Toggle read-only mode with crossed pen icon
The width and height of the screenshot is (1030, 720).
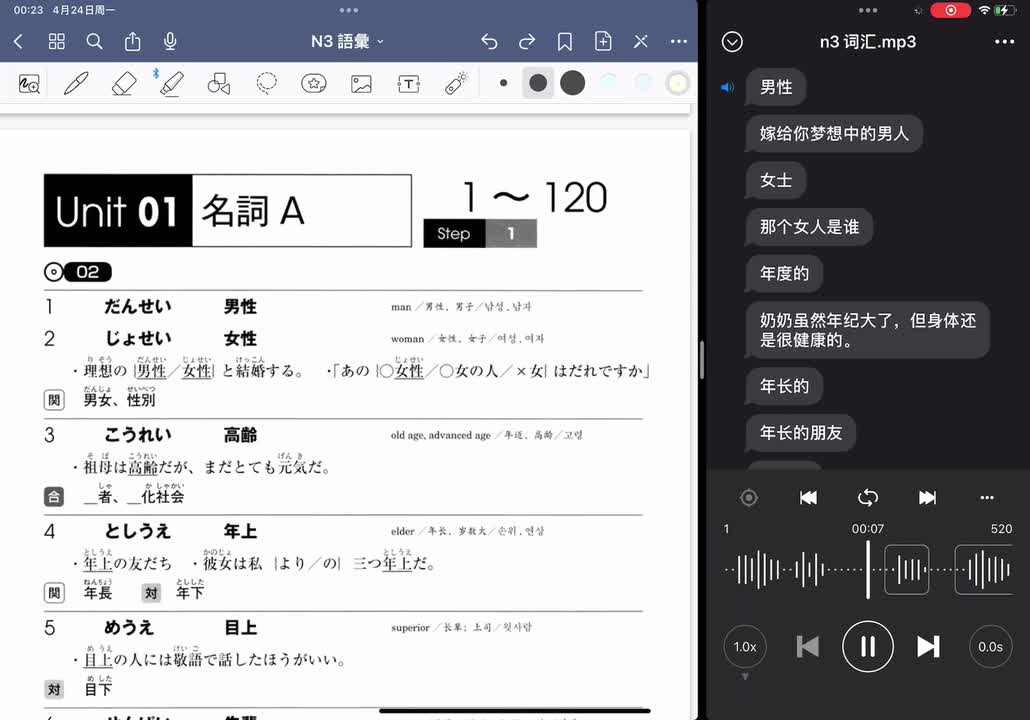(641, 41)
